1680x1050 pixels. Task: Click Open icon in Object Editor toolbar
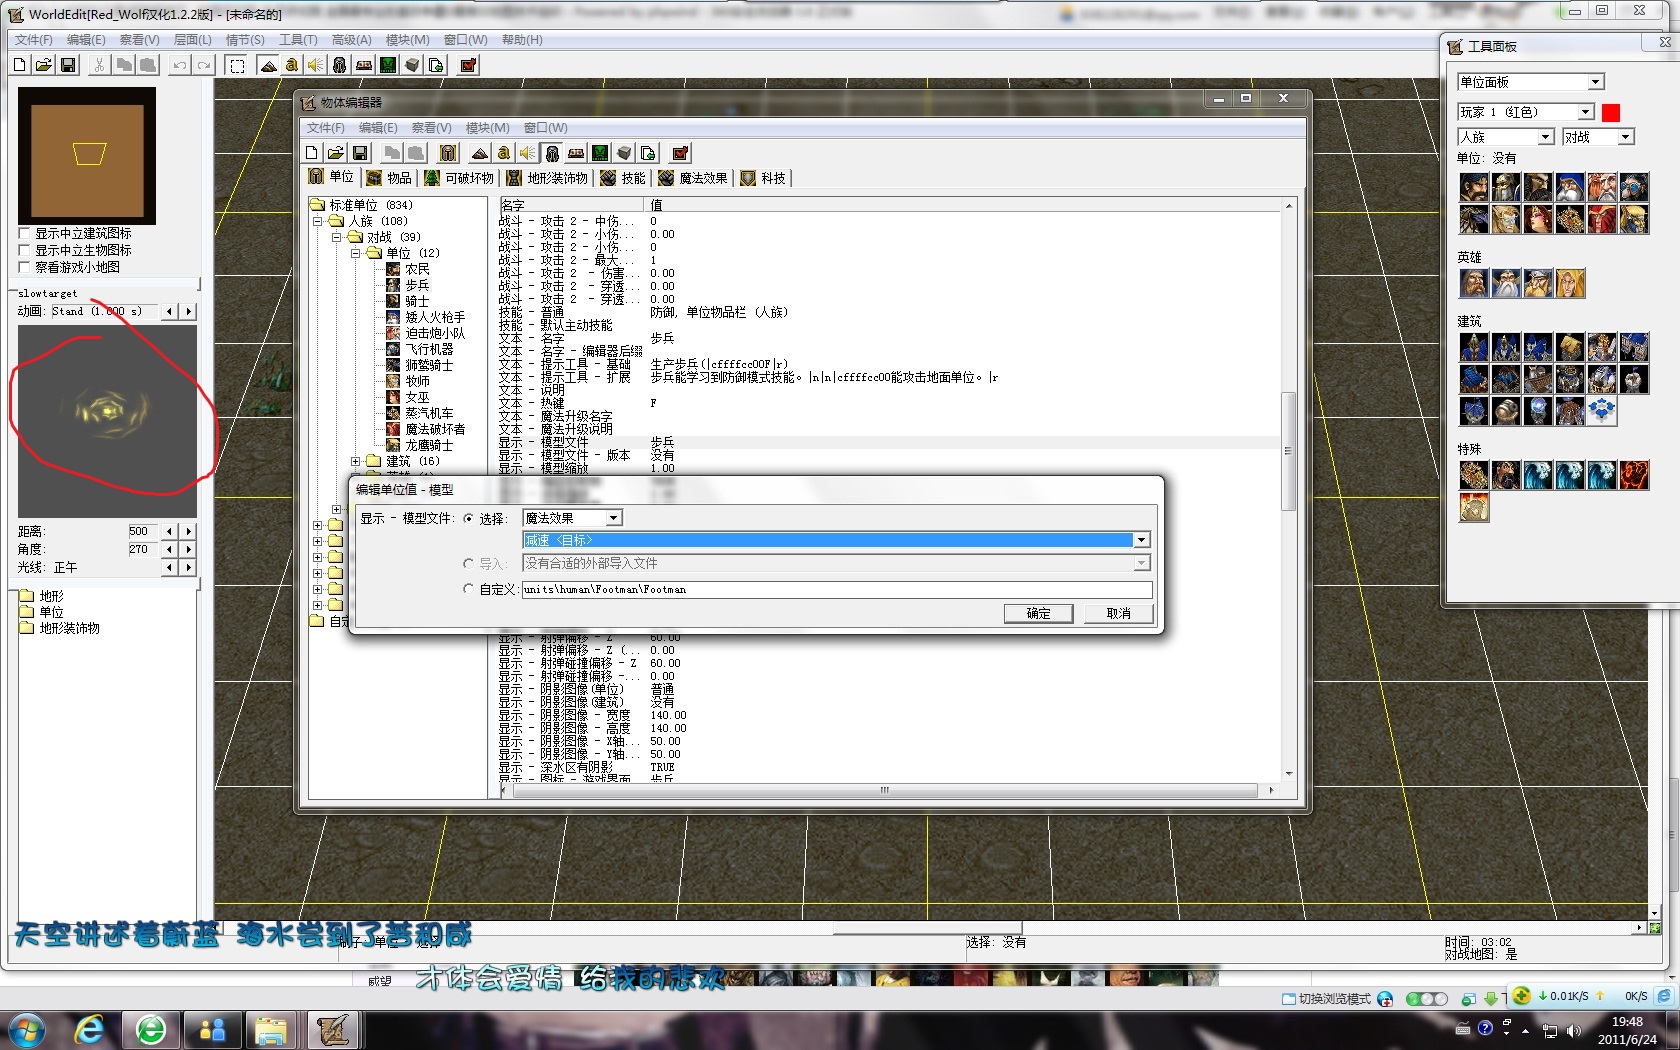tap(336, 153)
